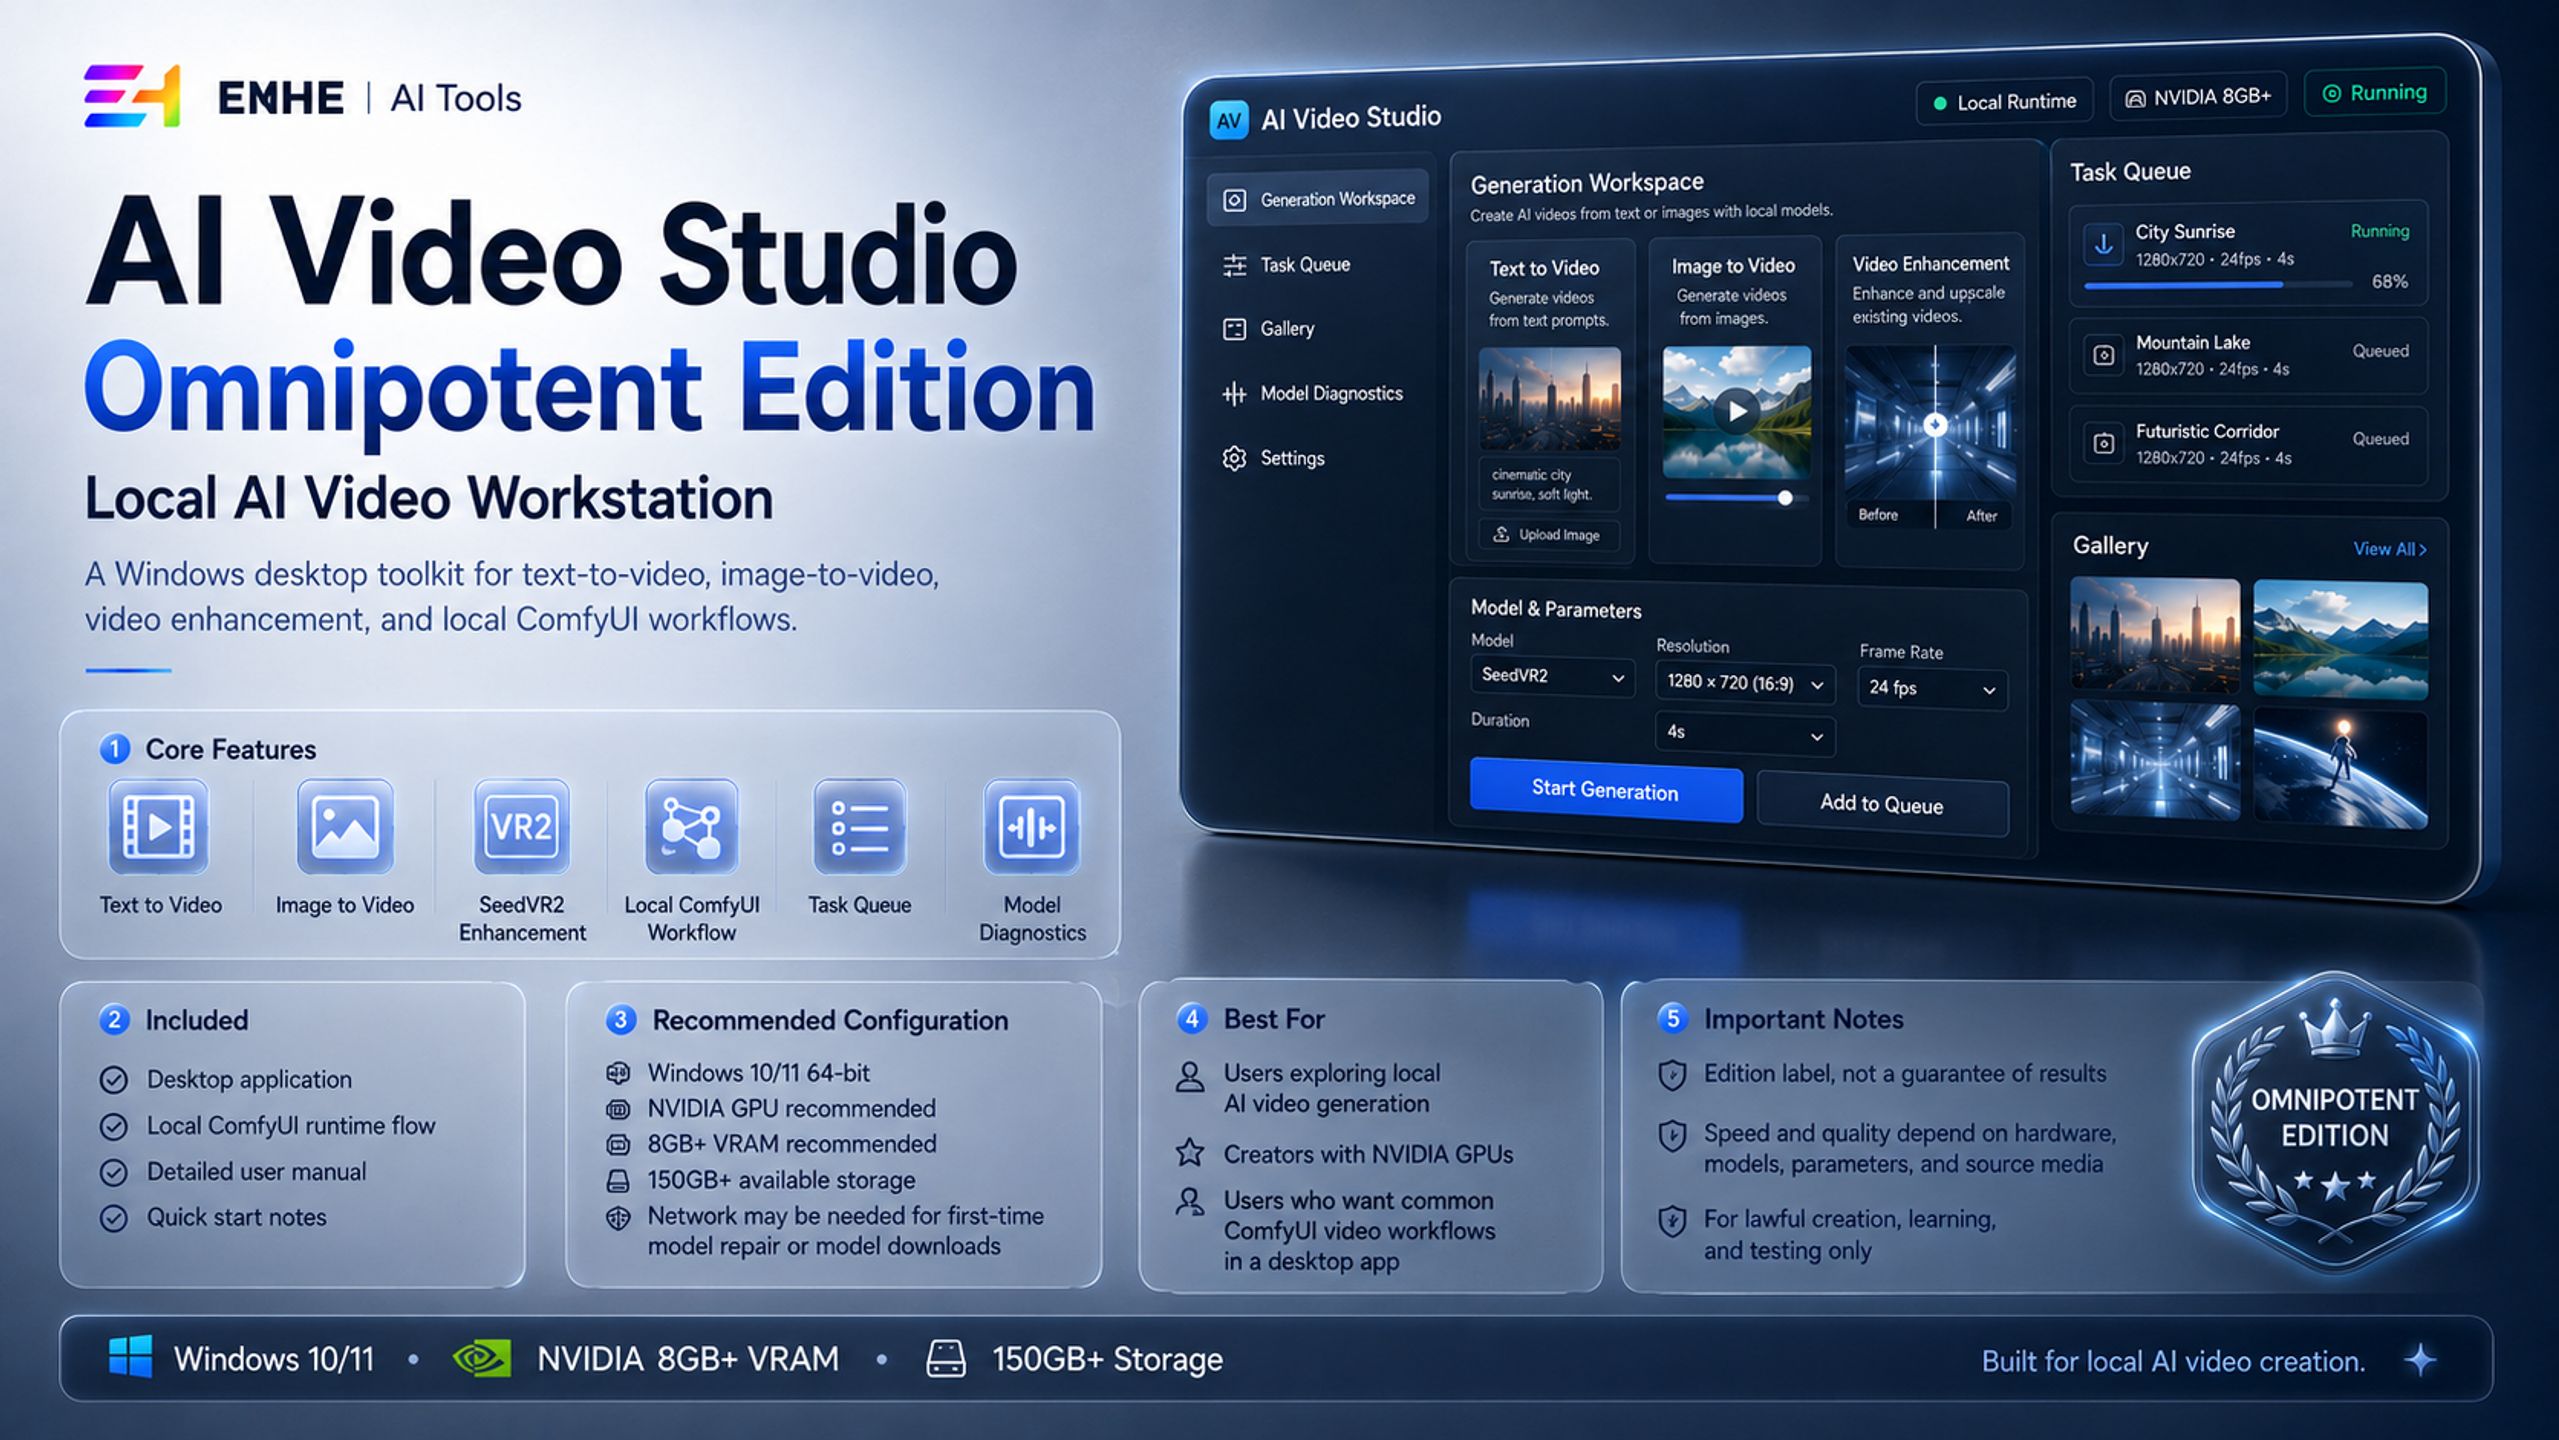Select the Futuristic Corridor queued task

coord(2248,444)
